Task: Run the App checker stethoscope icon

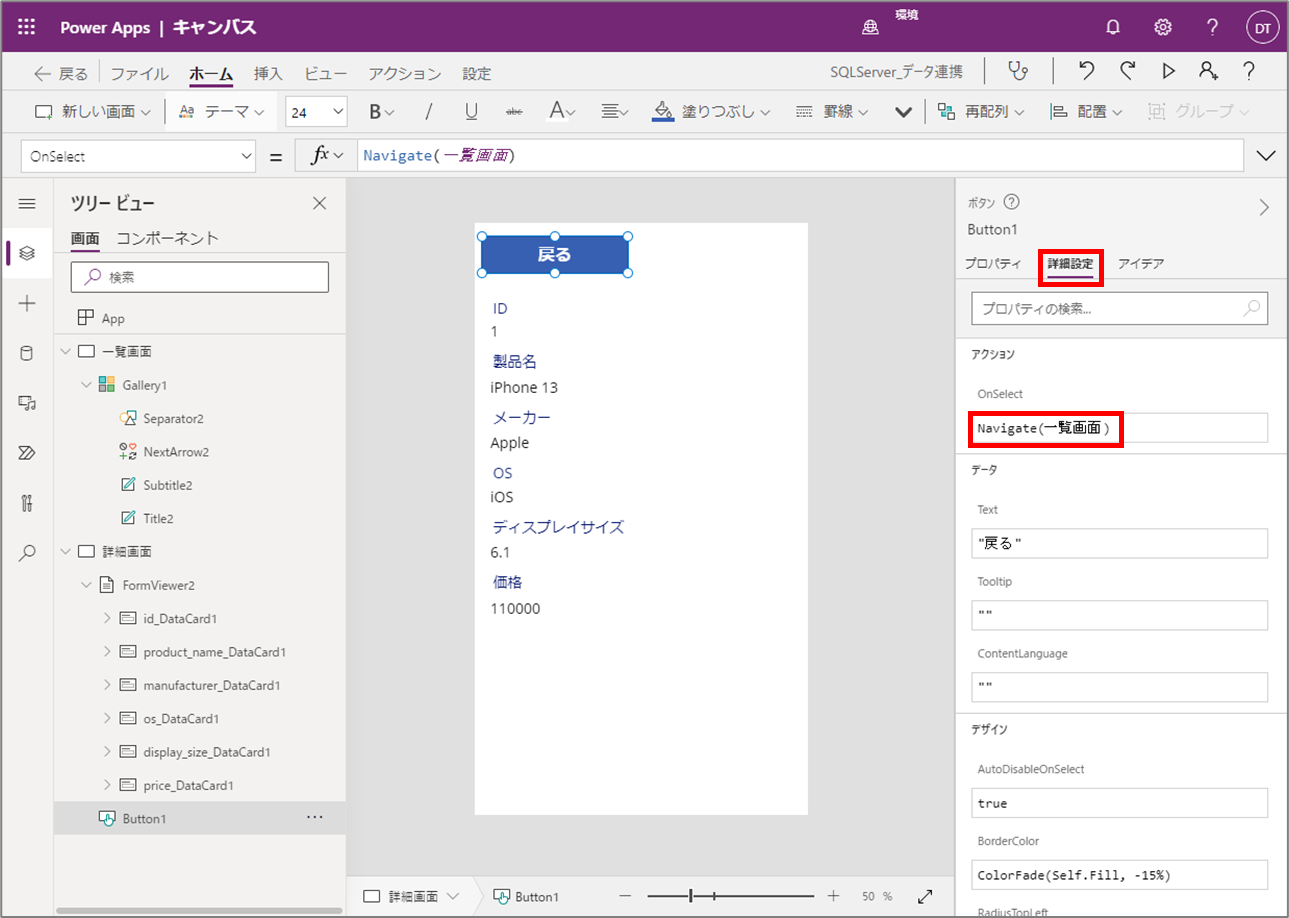Action: click(x=1018, y=72)
